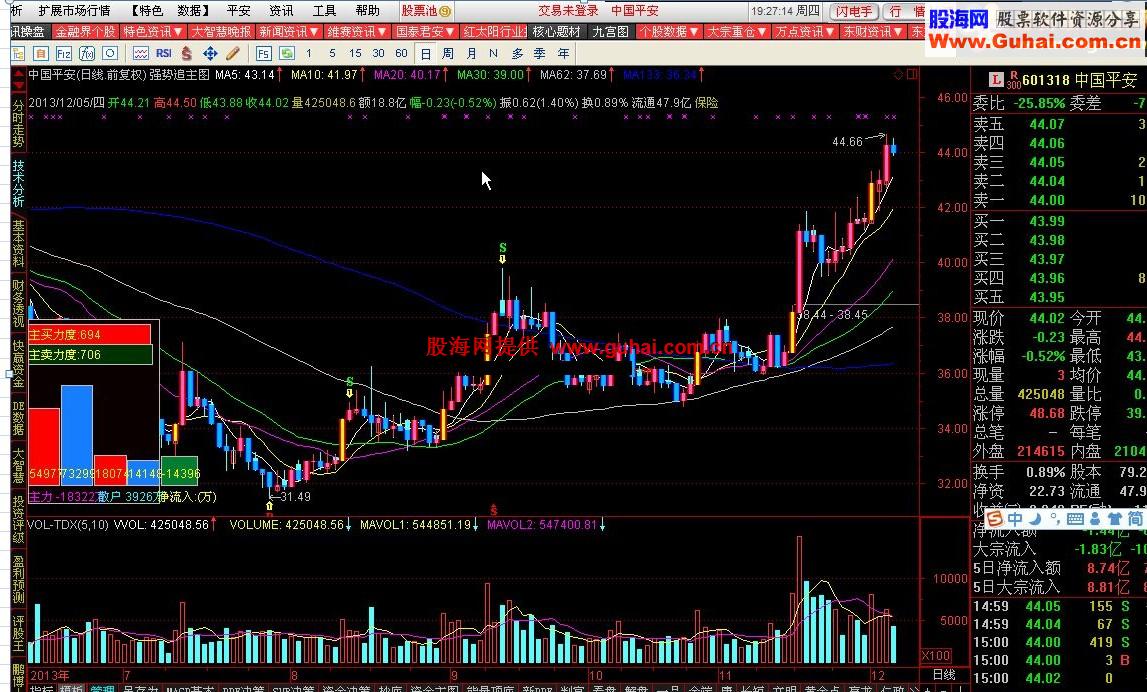Click the 闪电手 button
The width and height of the screenshot is (1147, 692).
(x=855, y=12)
